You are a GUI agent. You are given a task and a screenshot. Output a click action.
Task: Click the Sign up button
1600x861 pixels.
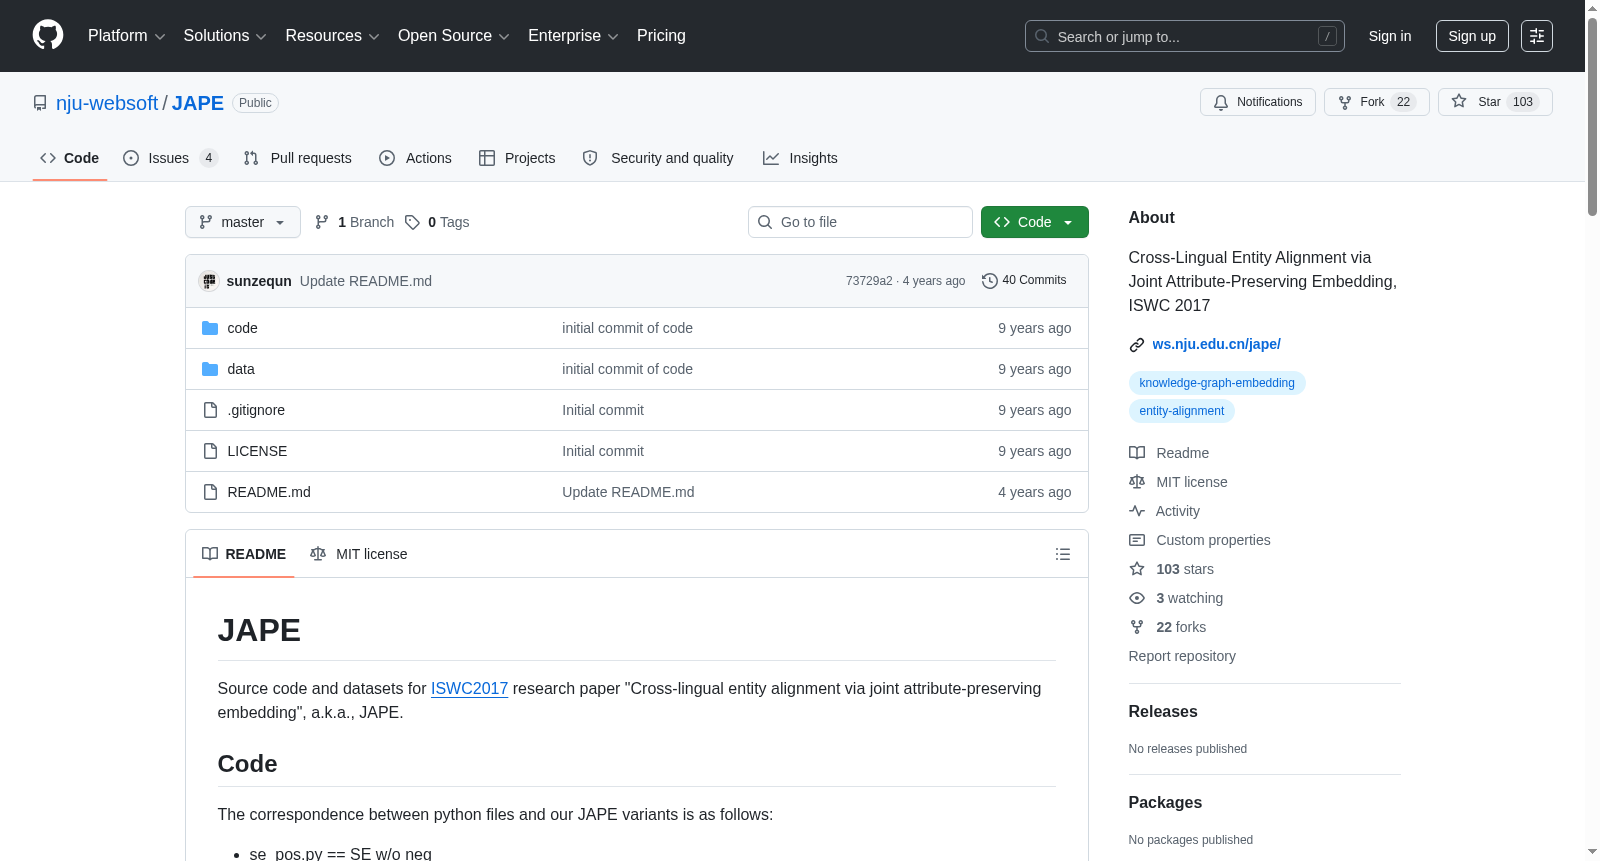(1472, 36)
